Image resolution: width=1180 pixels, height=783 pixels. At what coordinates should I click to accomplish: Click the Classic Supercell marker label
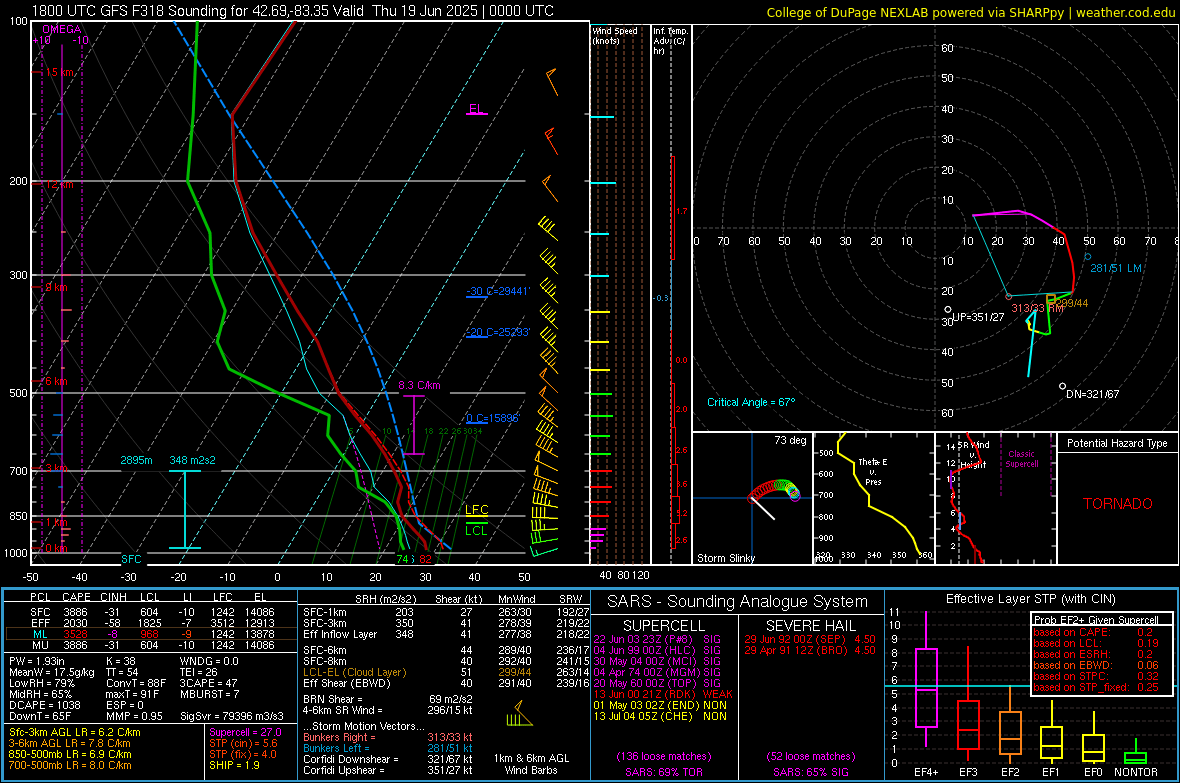(x=1021, y=459)
